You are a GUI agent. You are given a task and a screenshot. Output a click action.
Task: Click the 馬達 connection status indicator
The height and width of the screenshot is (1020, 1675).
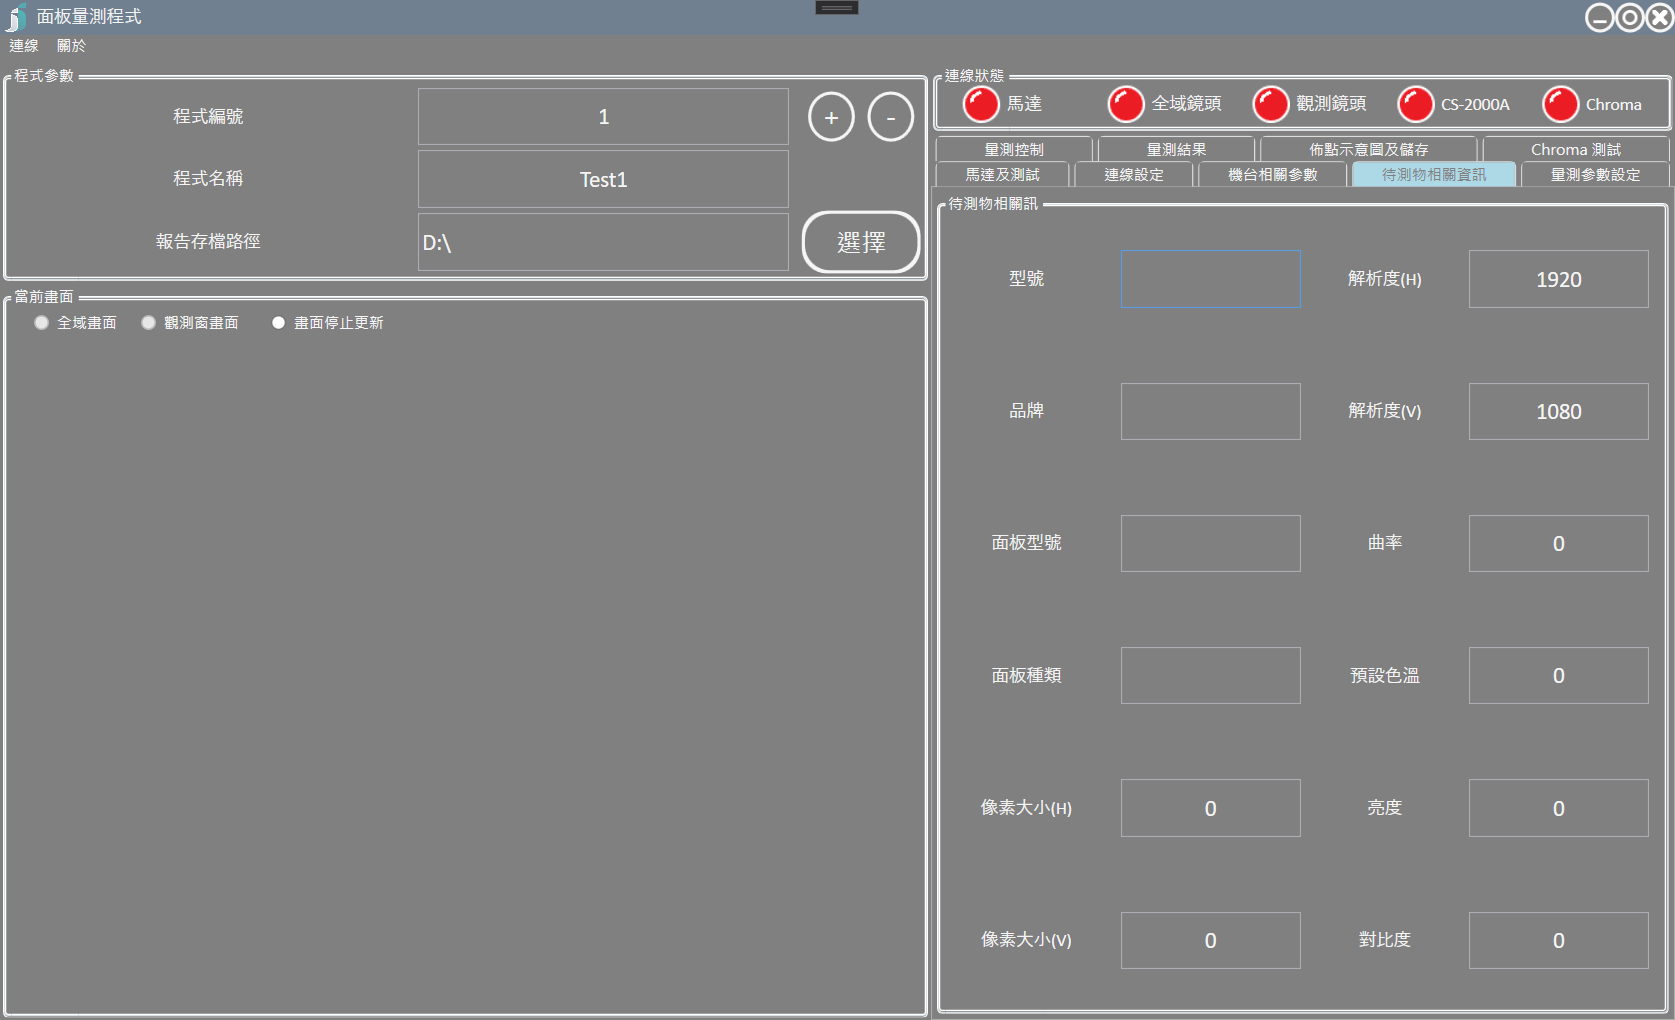point(980,104)
